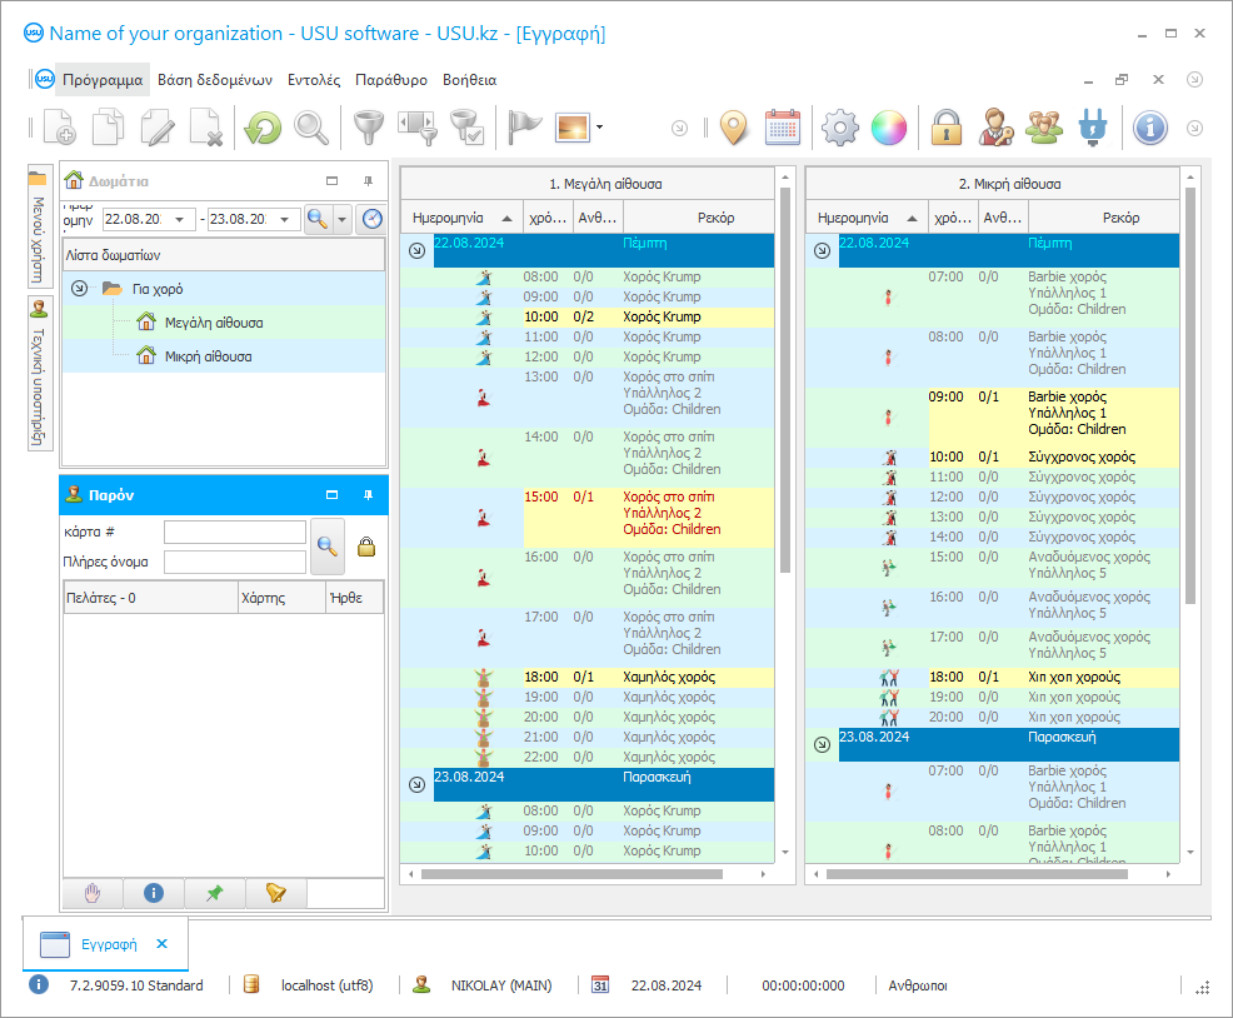Open the start date dropdown 22.08
This screenshot has height=1018, width=1233.
[180, 219]
